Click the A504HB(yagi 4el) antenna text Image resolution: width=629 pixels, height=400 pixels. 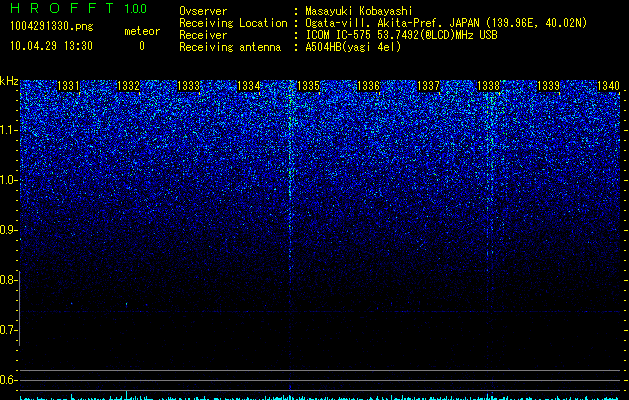coord(353,47)
